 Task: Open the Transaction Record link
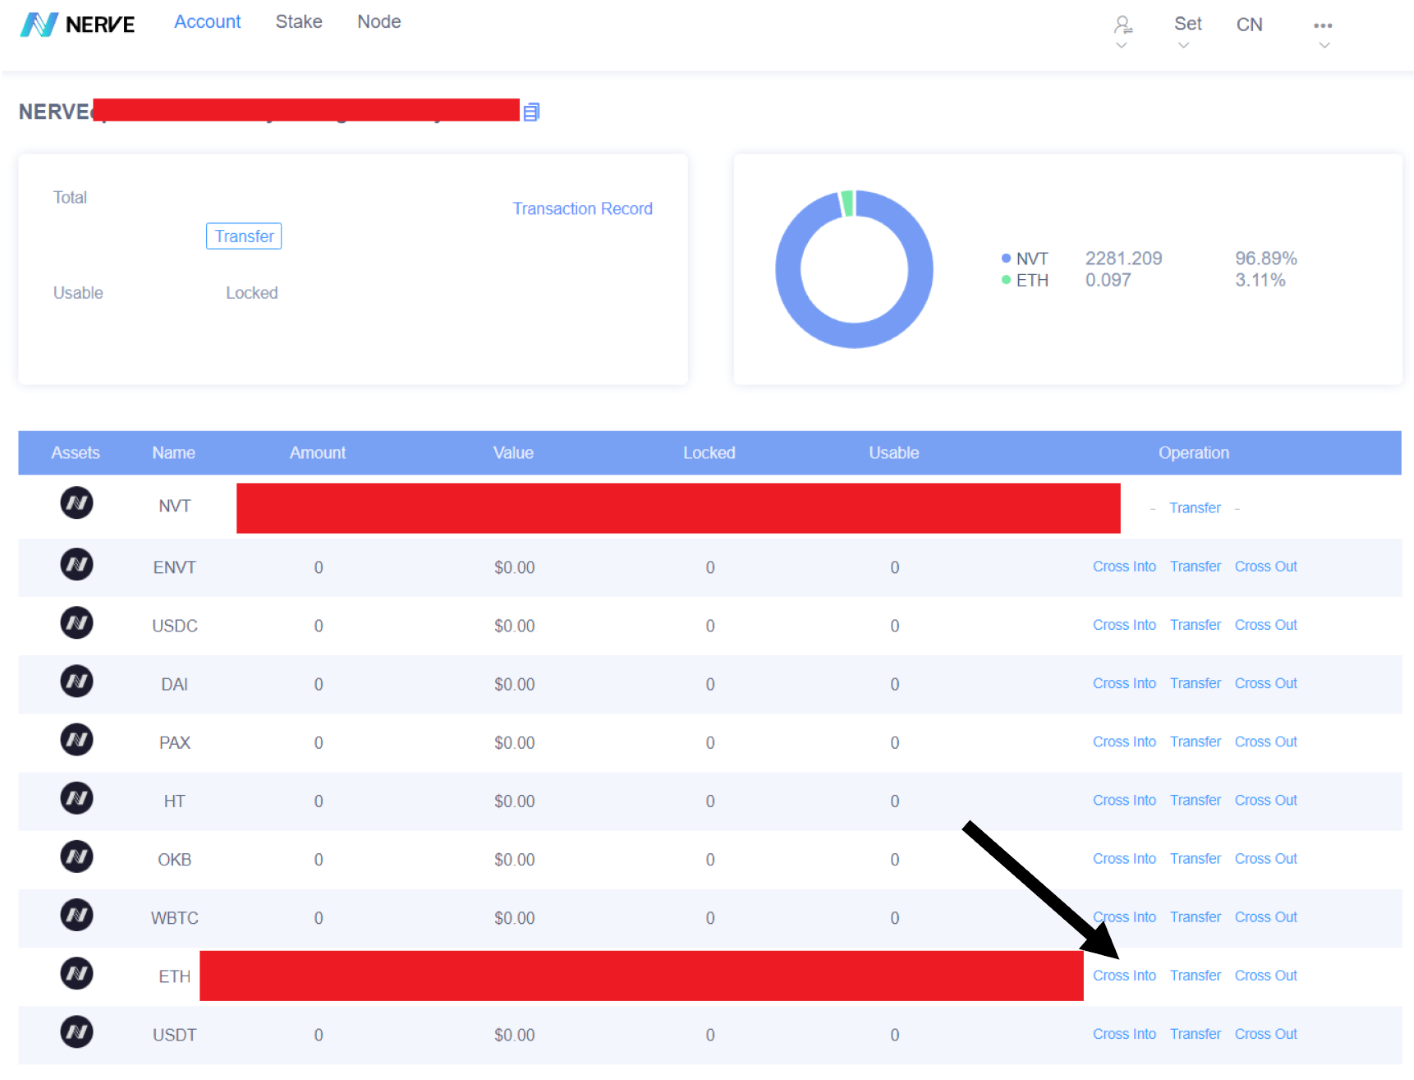[583, 209]
